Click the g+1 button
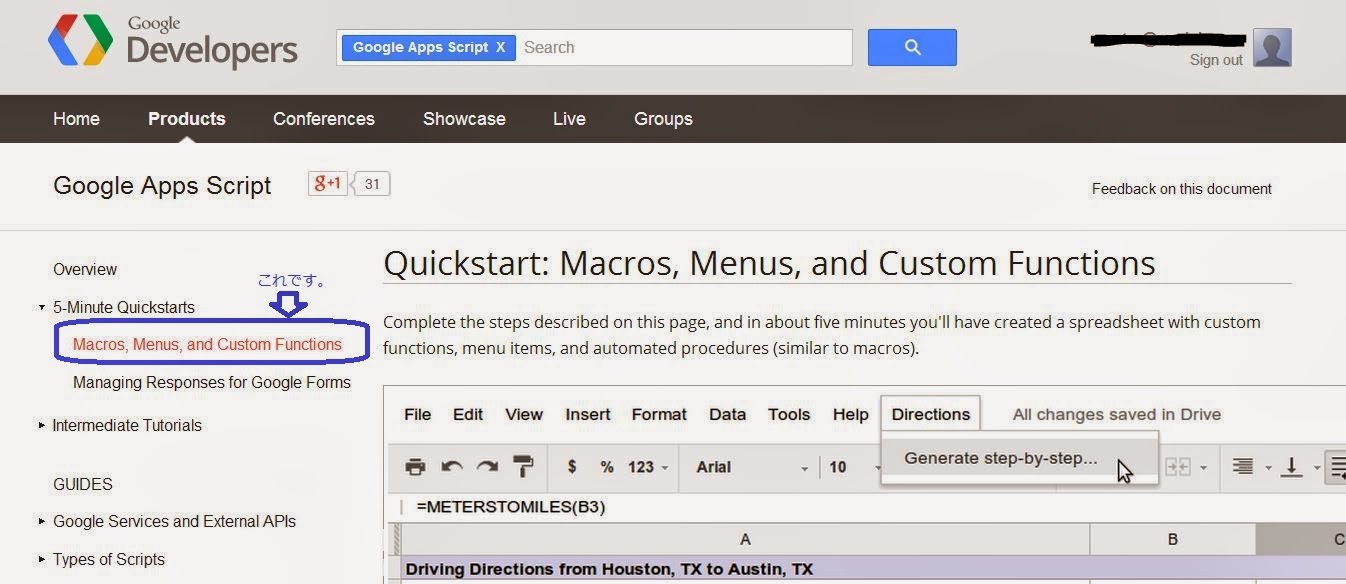Image resolution: width=1346 pixels, height=584 pixels. click(327, 184)
